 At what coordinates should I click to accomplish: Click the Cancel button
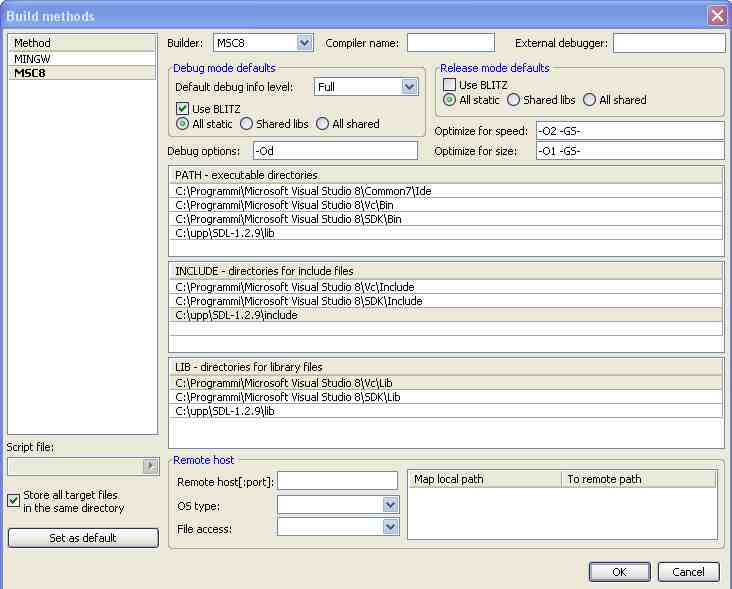[688, 572]
